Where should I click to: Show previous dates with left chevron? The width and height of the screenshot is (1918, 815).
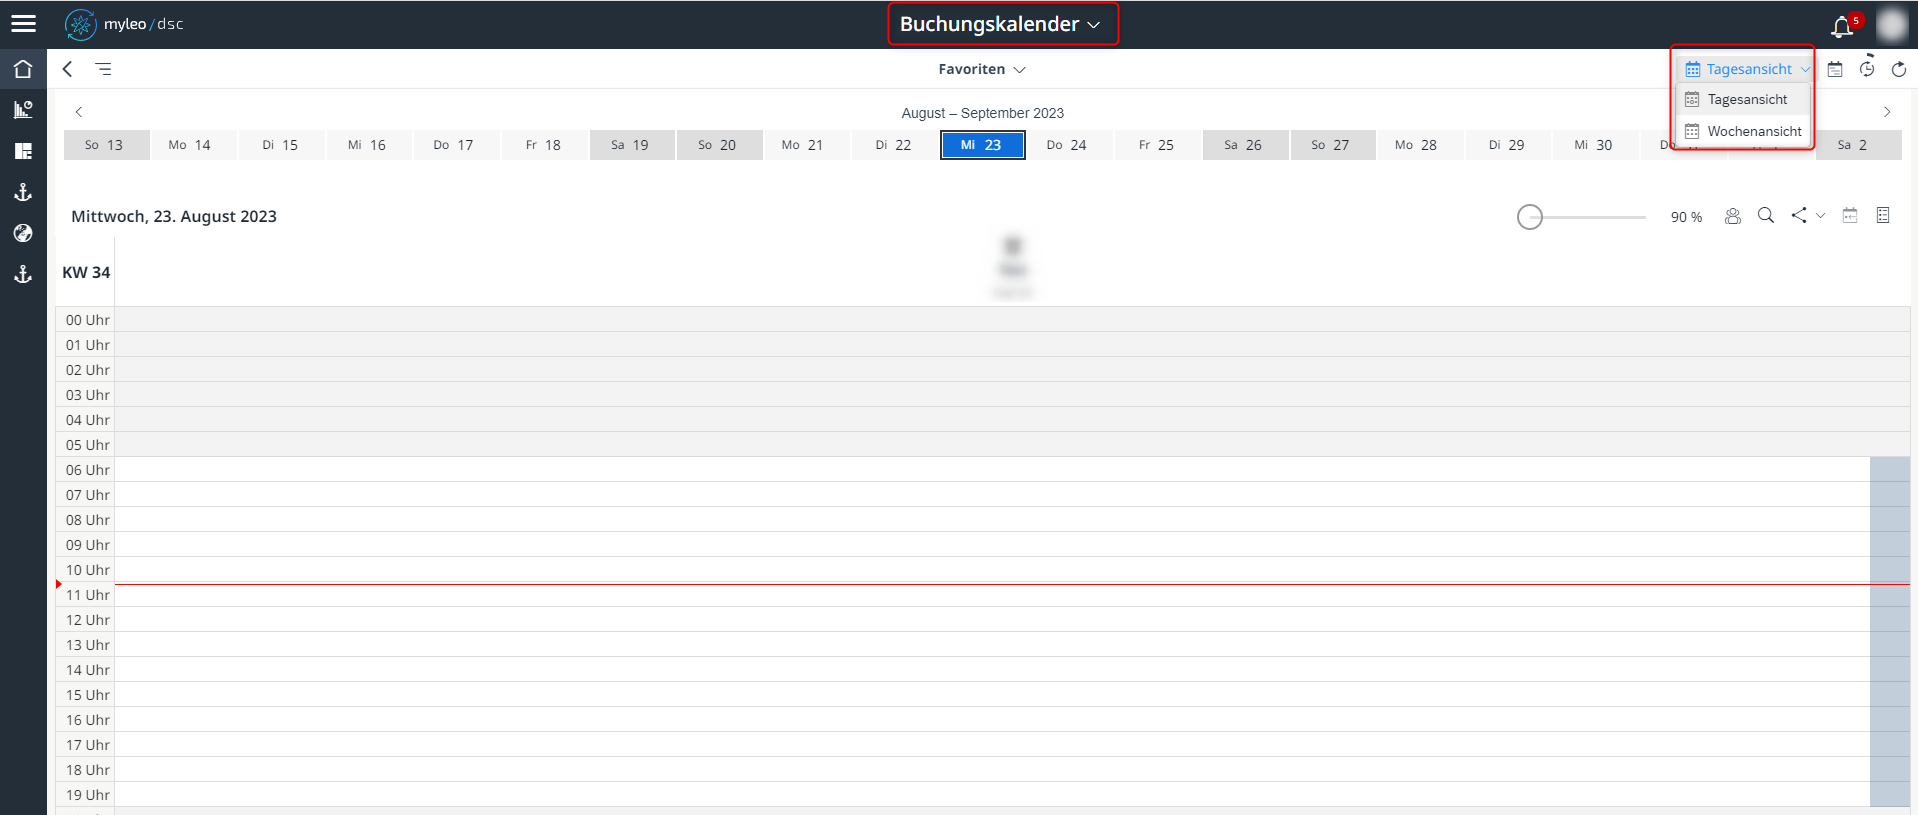coord(79,112)
